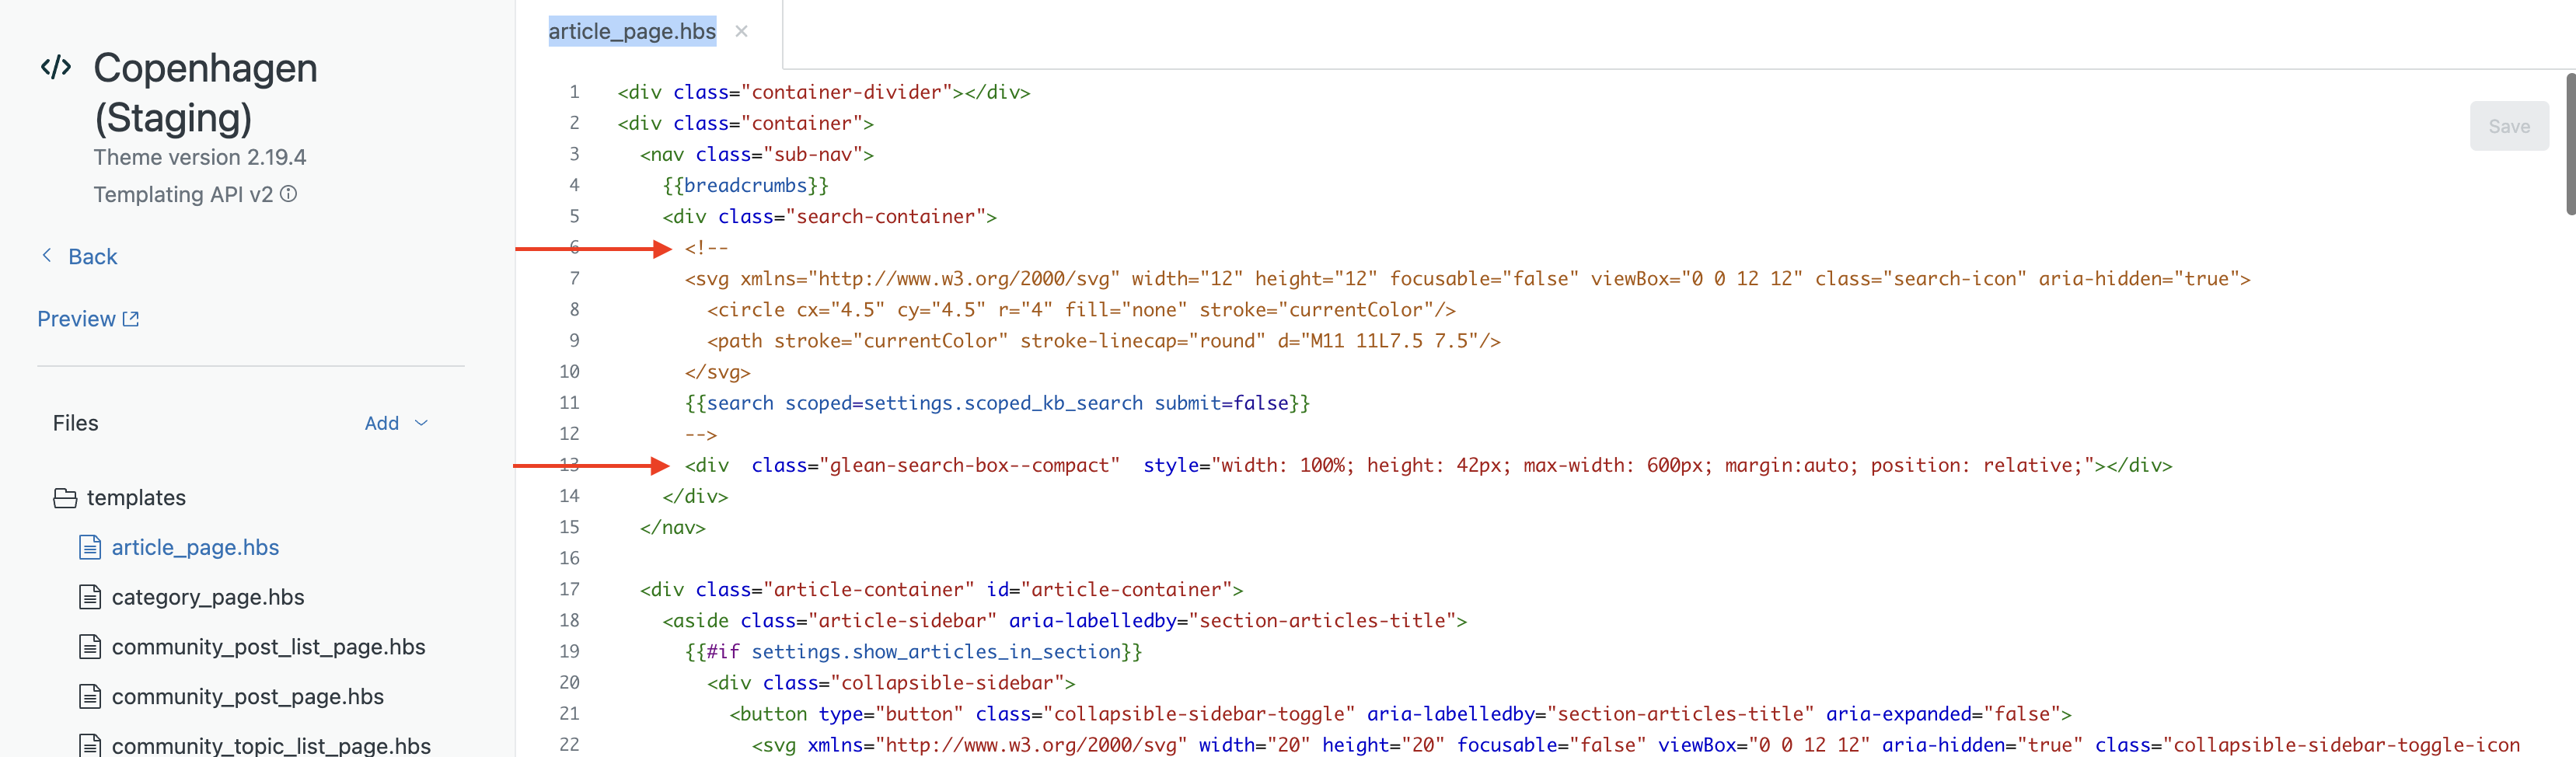
Task: Close the article_page.hbs tab
Action: pos(741,31)
